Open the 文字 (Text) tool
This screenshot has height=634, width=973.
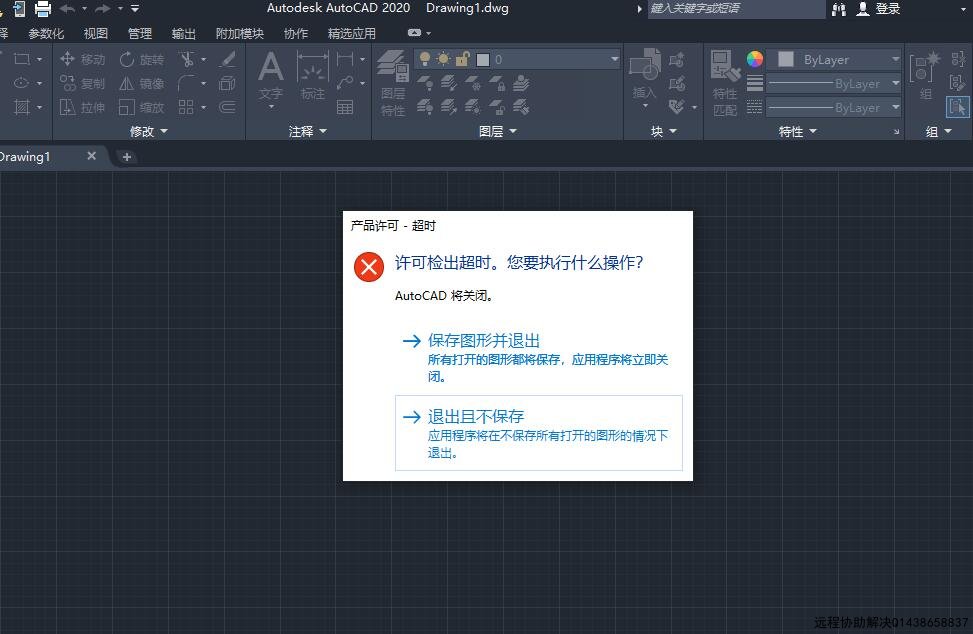[x=271, y=77]
